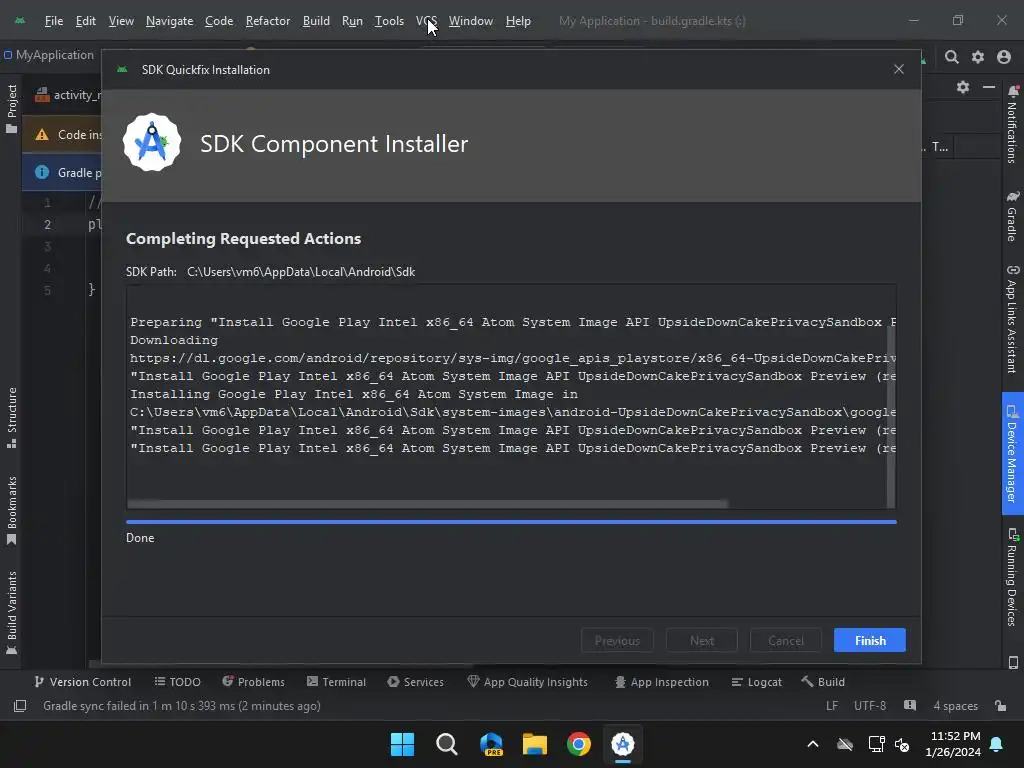Click the horizontal scrollbar in log output
This screenshot has width=1024, height=768.
coord(428,504)
